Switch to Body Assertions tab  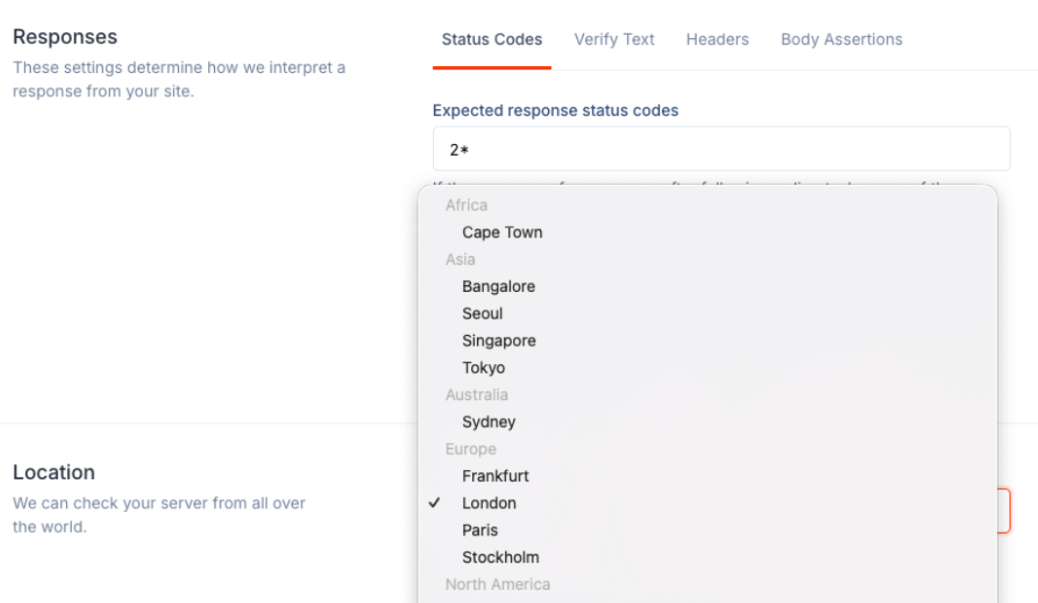coord(841,40)
